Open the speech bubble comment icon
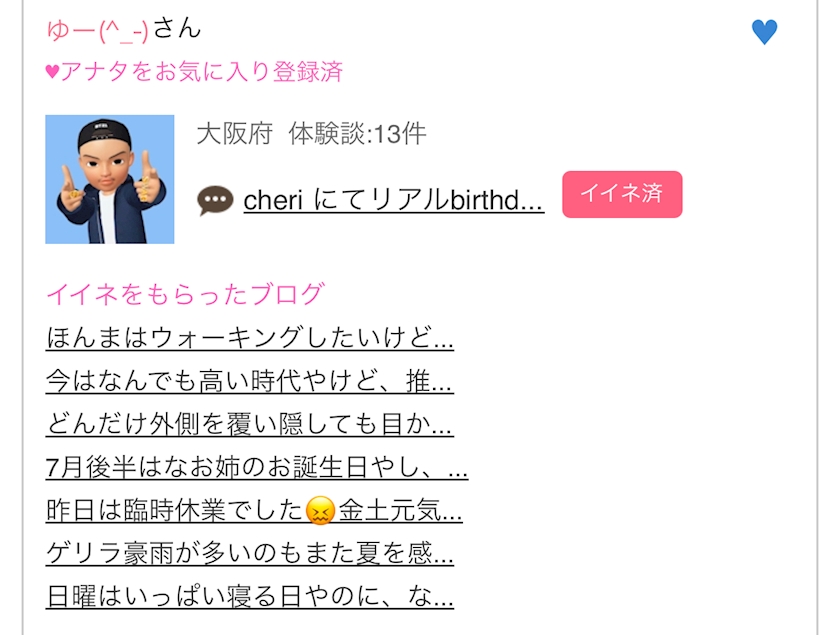The height and width of the screenshot is (635, 840). tap(215, 200)
